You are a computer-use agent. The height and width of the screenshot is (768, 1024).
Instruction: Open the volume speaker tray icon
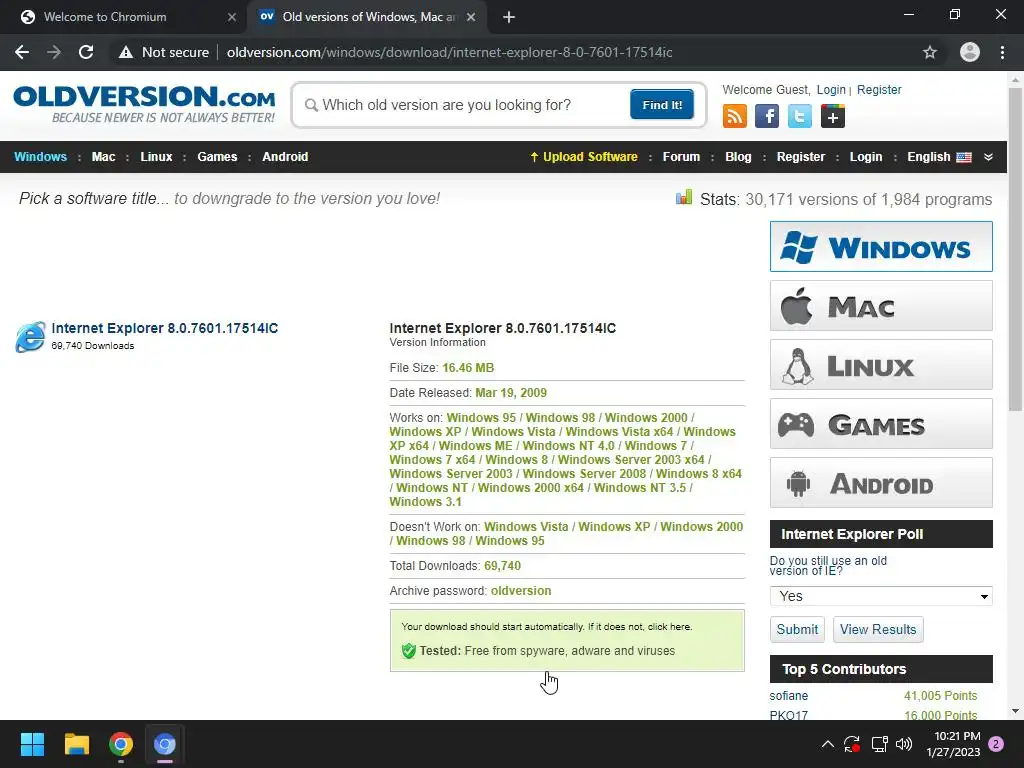click(x=904, y=744)
